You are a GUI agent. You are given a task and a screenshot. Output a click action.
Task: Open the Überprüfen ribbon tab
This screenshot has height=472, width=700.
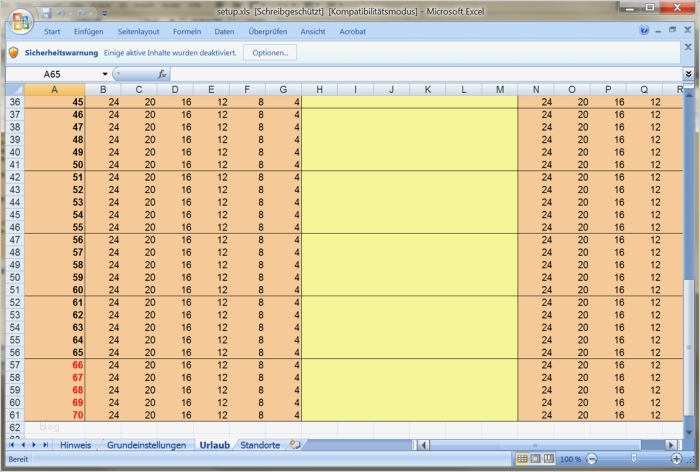268,32
